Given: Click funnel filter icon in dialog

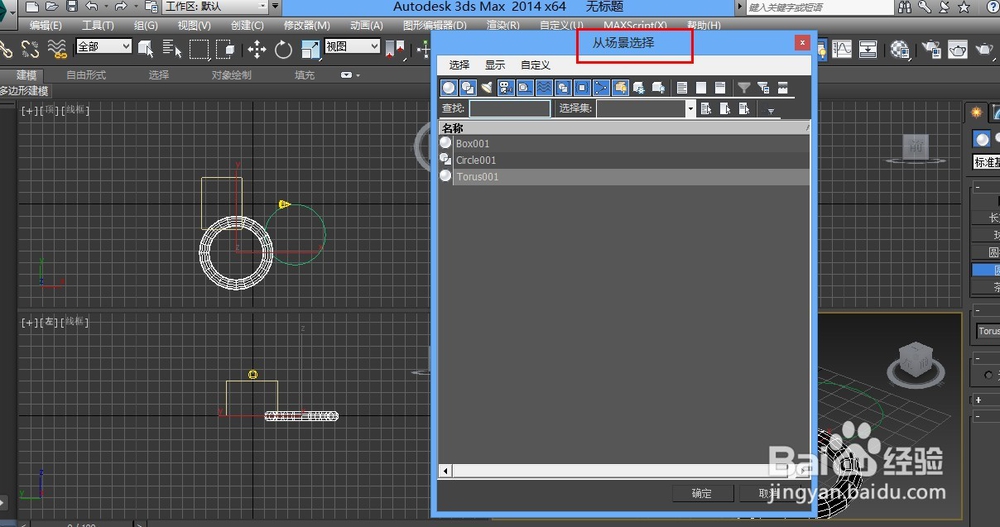Looking at the screenshot, I should pyautogui.click(x=744, y=87).
